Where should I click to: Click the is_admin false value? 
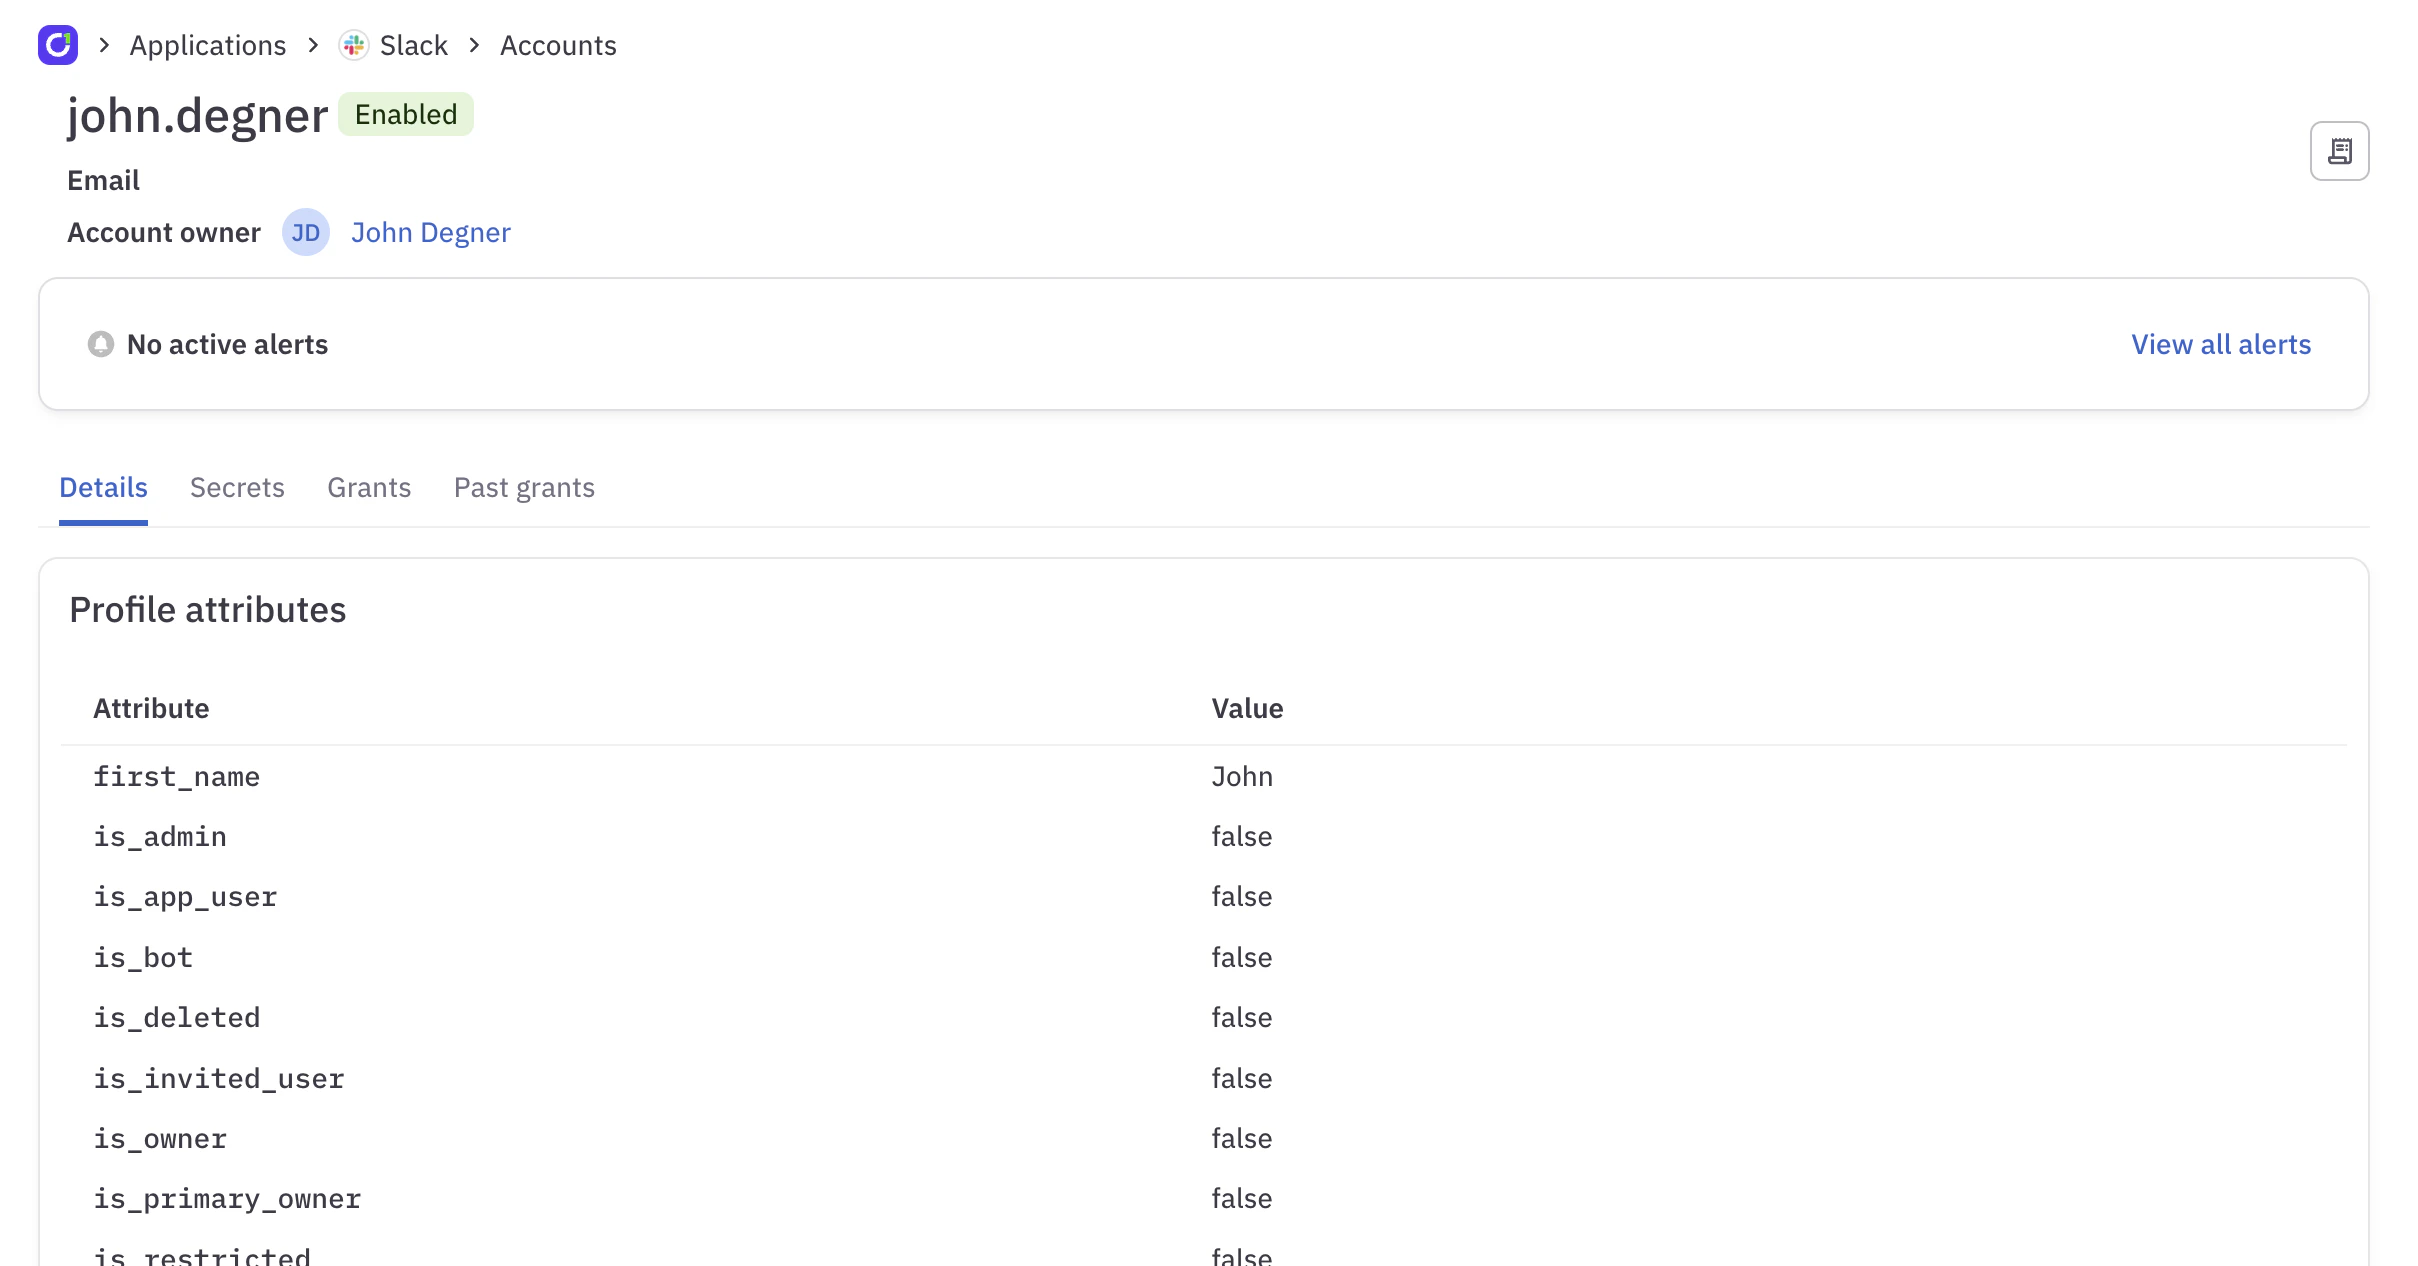click(1242, 836)
